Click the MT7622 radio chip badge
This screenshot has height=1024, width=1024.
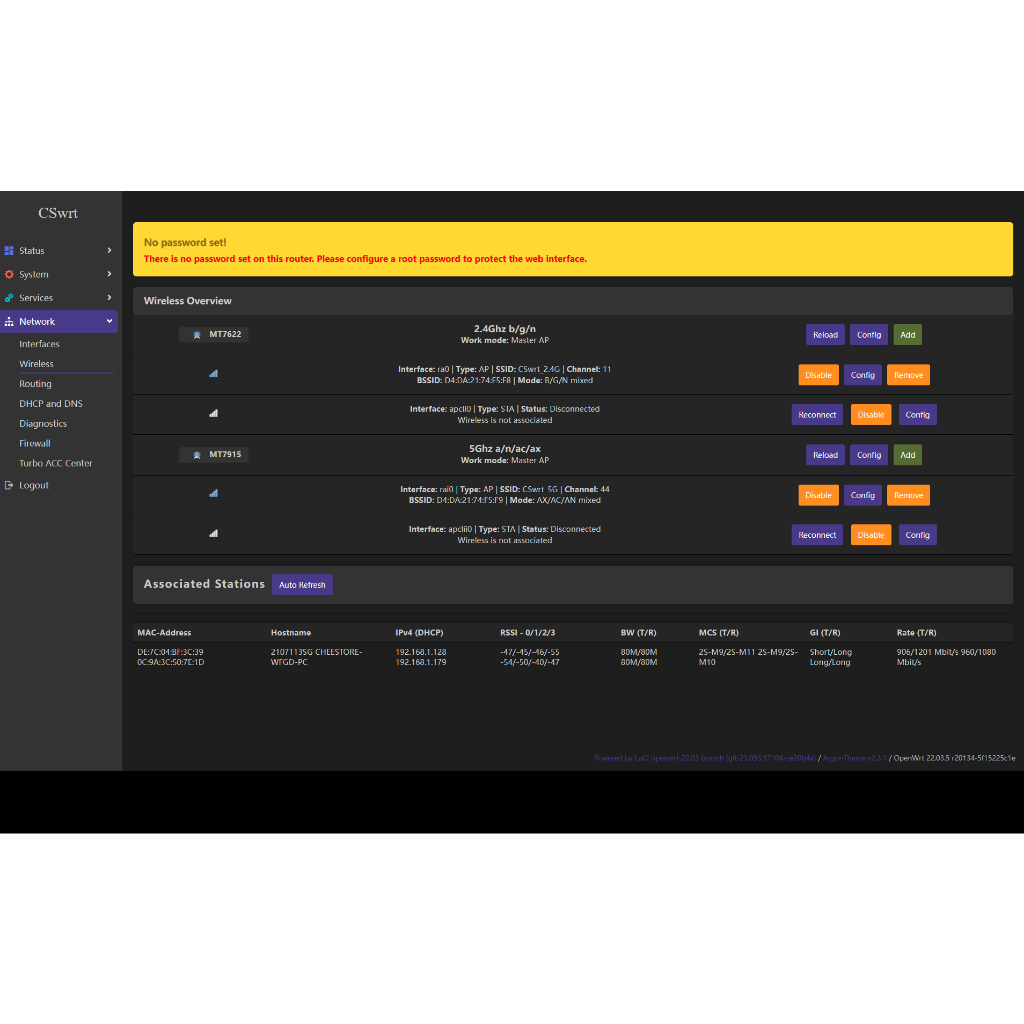click(x=214, y=334)
